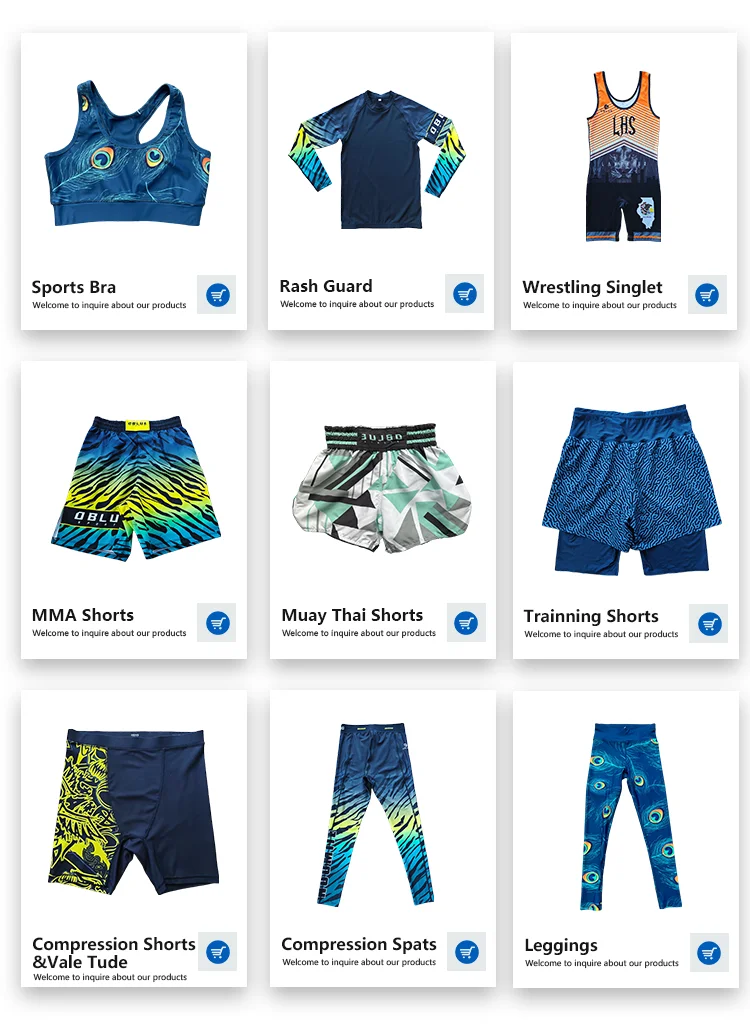Open the Sports Bra product title

[74, 287]
